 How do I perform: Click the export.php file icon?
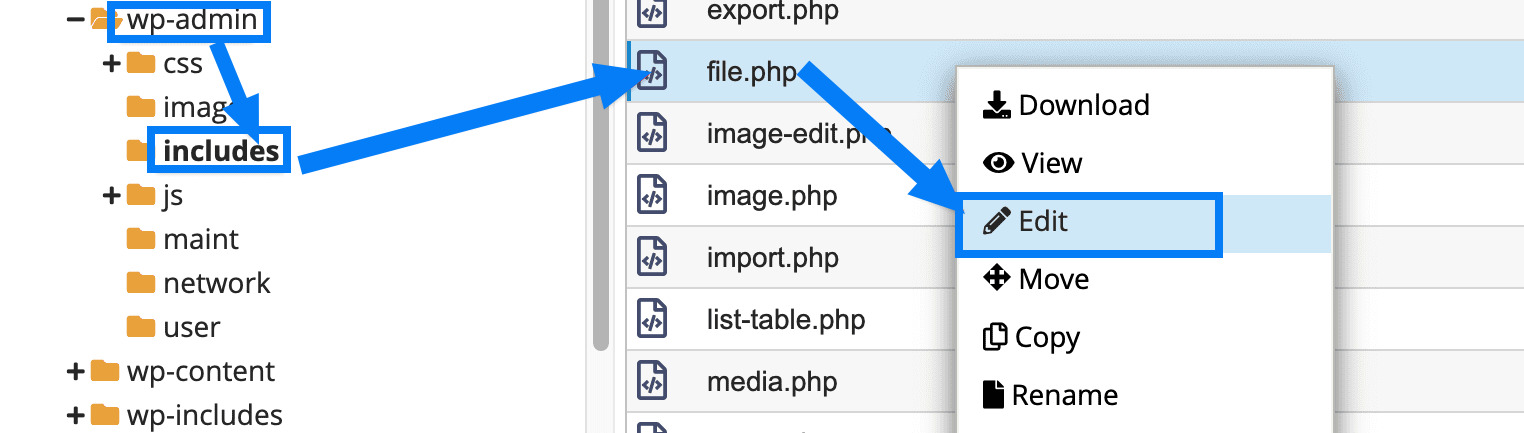[x=652, y=13]
